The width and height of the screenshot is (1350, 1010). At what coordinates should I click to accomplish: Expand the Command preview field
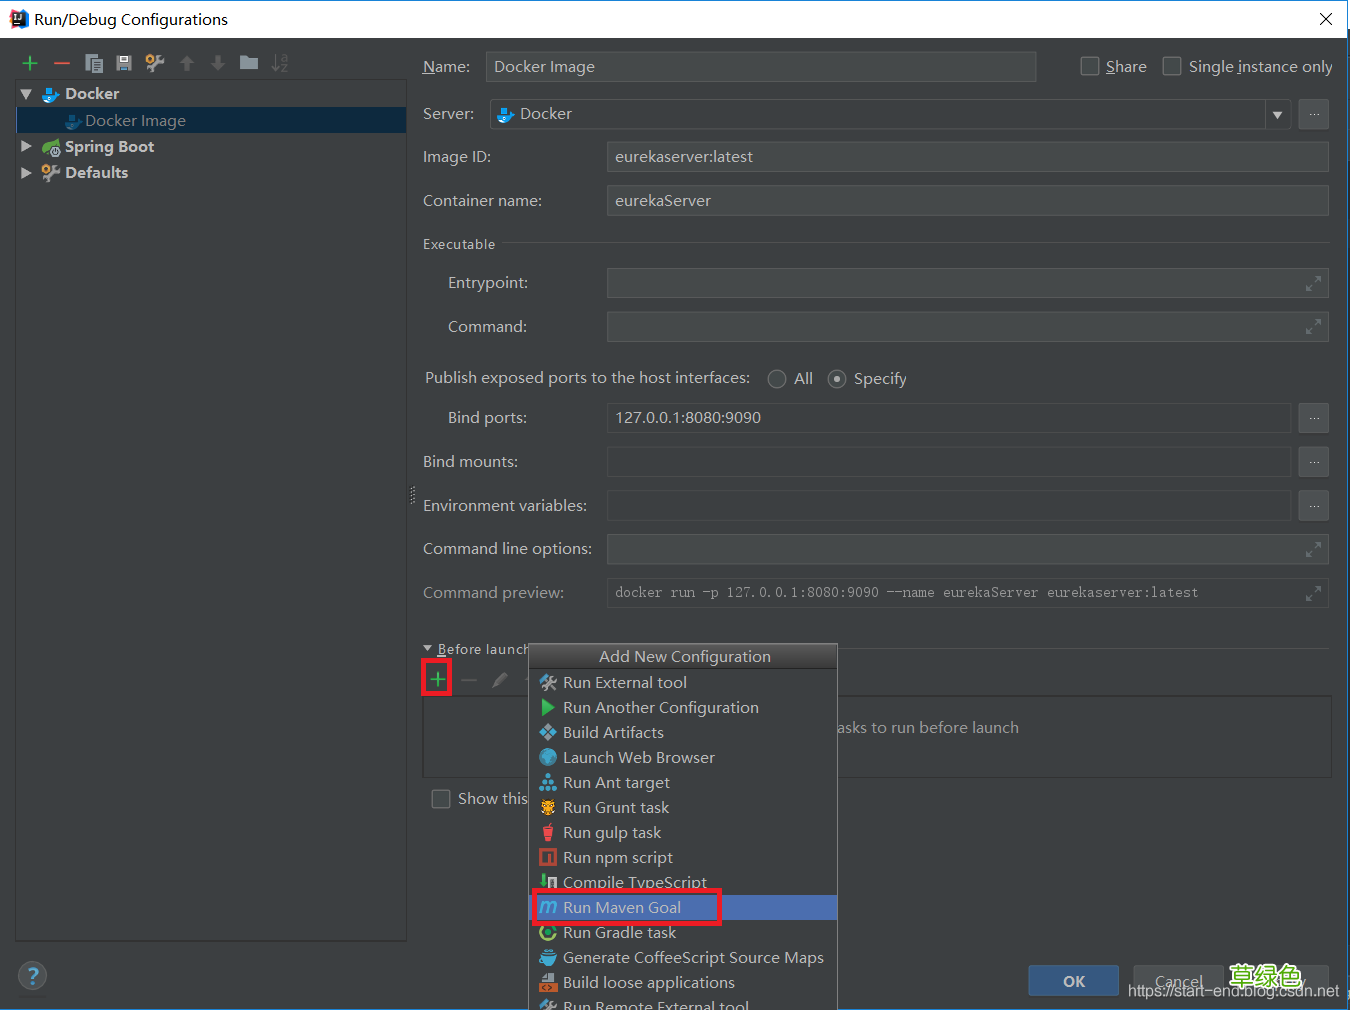1313,593
